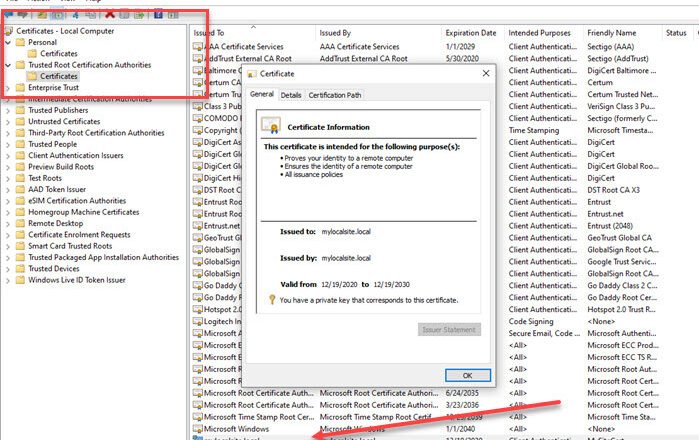Click the Forward arrow toolbar icon
The height and width of the screenshot is (440, 699).
(x=23, y=14)
